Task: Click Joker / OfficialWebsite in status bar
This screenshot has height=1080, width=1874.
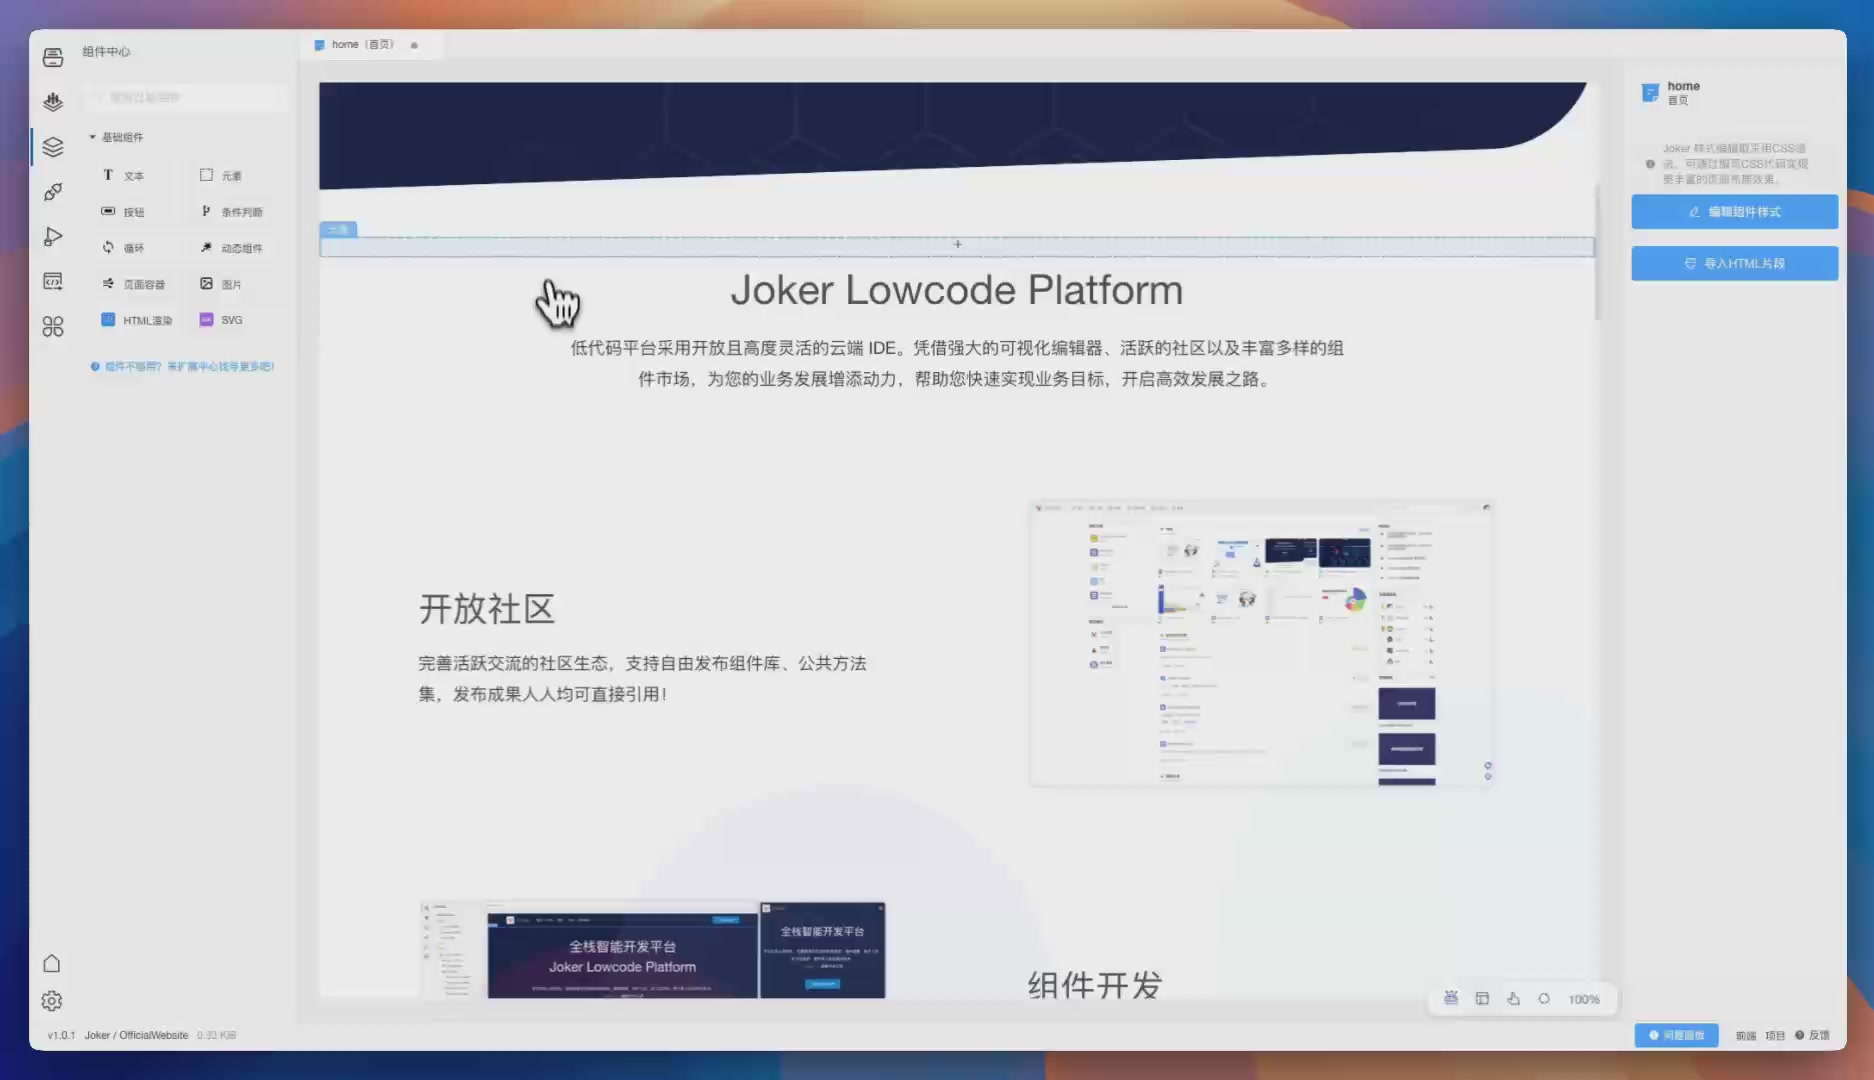Action: pyautogui.click(x=136, y=1035)
